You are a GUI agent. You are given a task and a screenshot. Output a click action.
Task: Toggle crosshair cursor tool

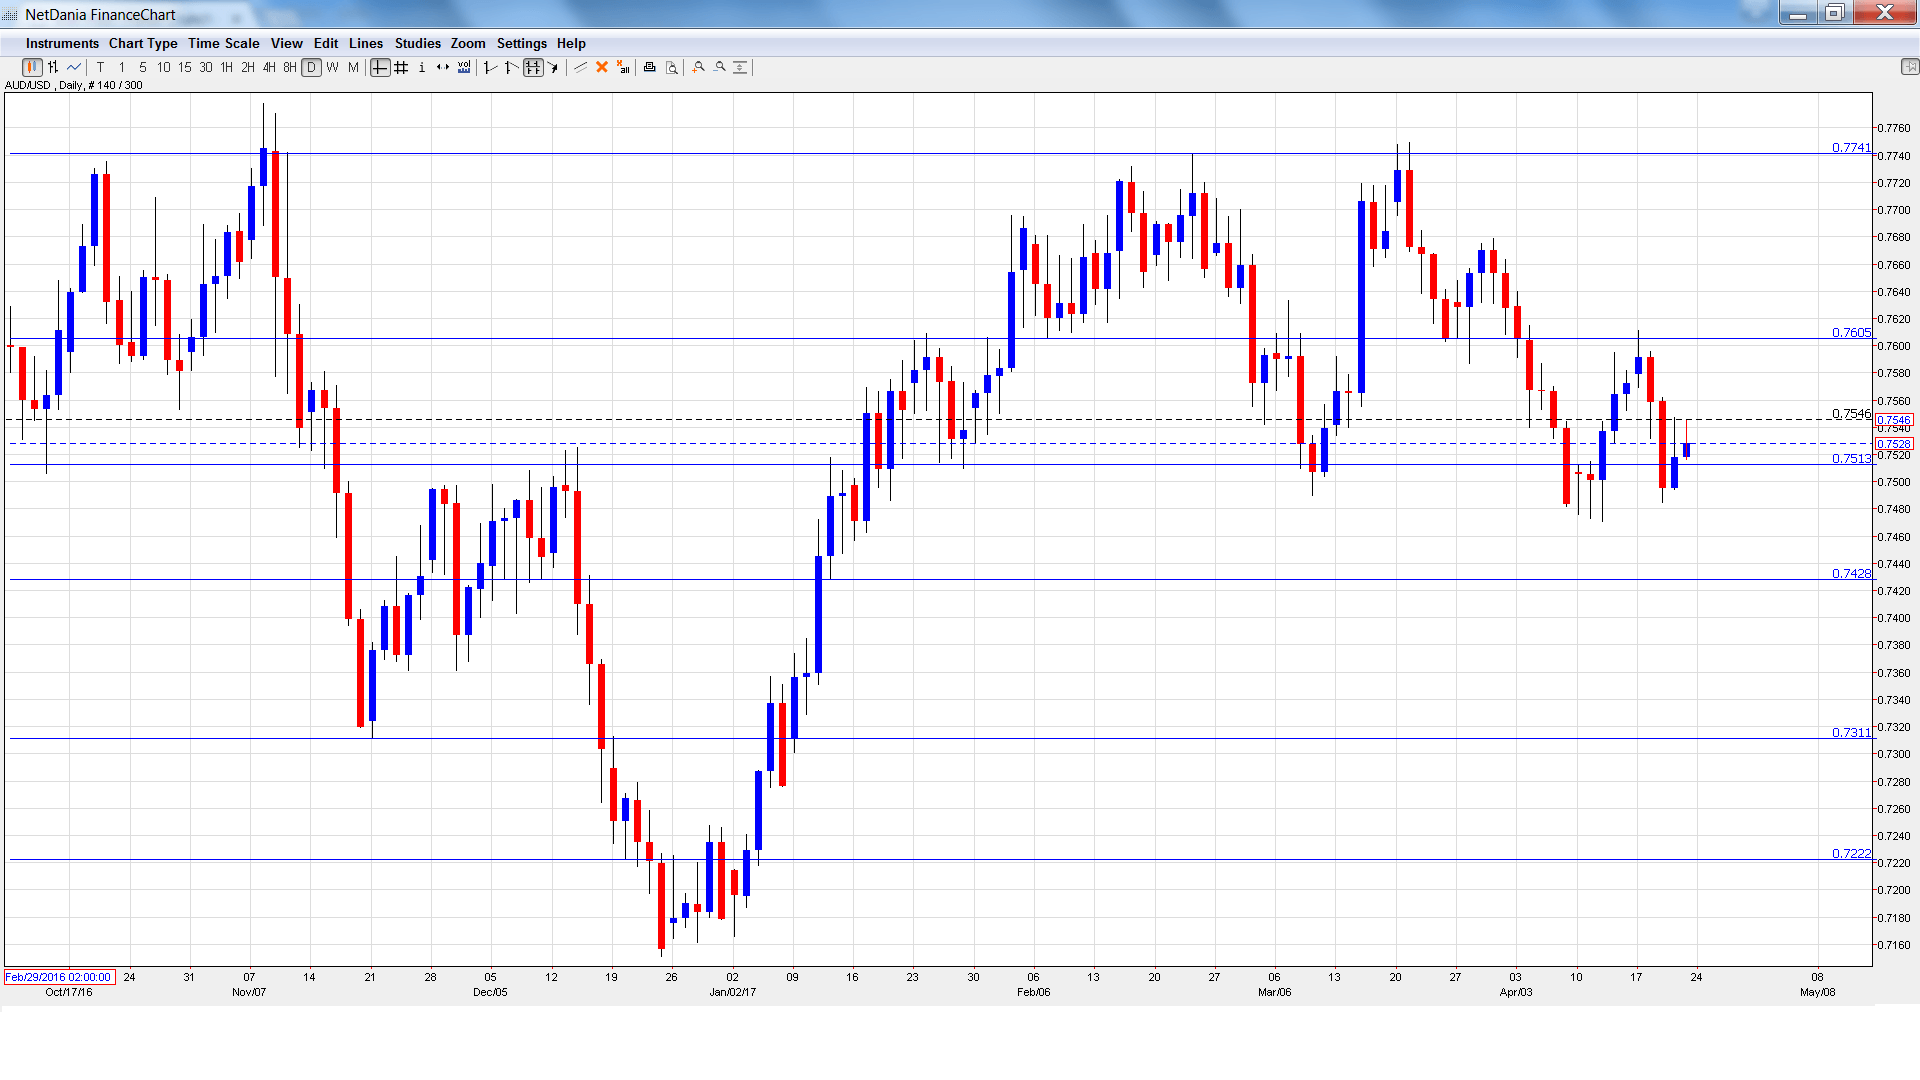pyautogui.click(x=380, y=68)
